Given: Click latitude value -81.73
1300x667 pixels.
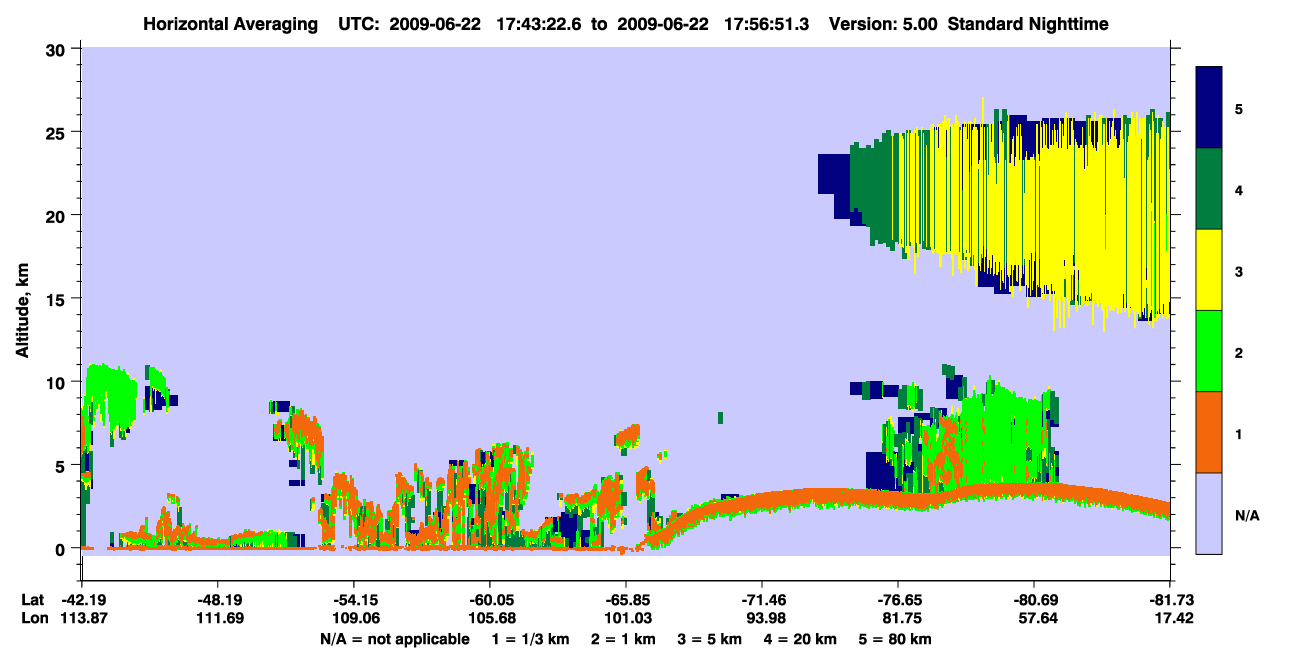Looking at the screenshot, I should tap(1170, 601).
